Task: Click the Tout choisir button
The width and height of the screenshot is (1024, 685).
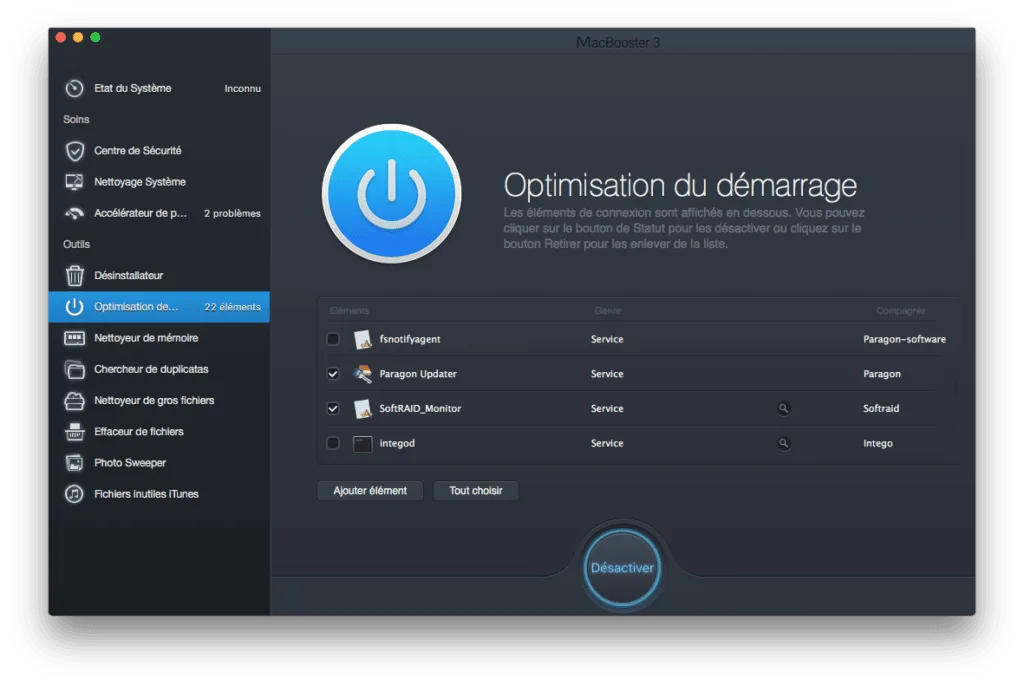Action: coord(476,490)
